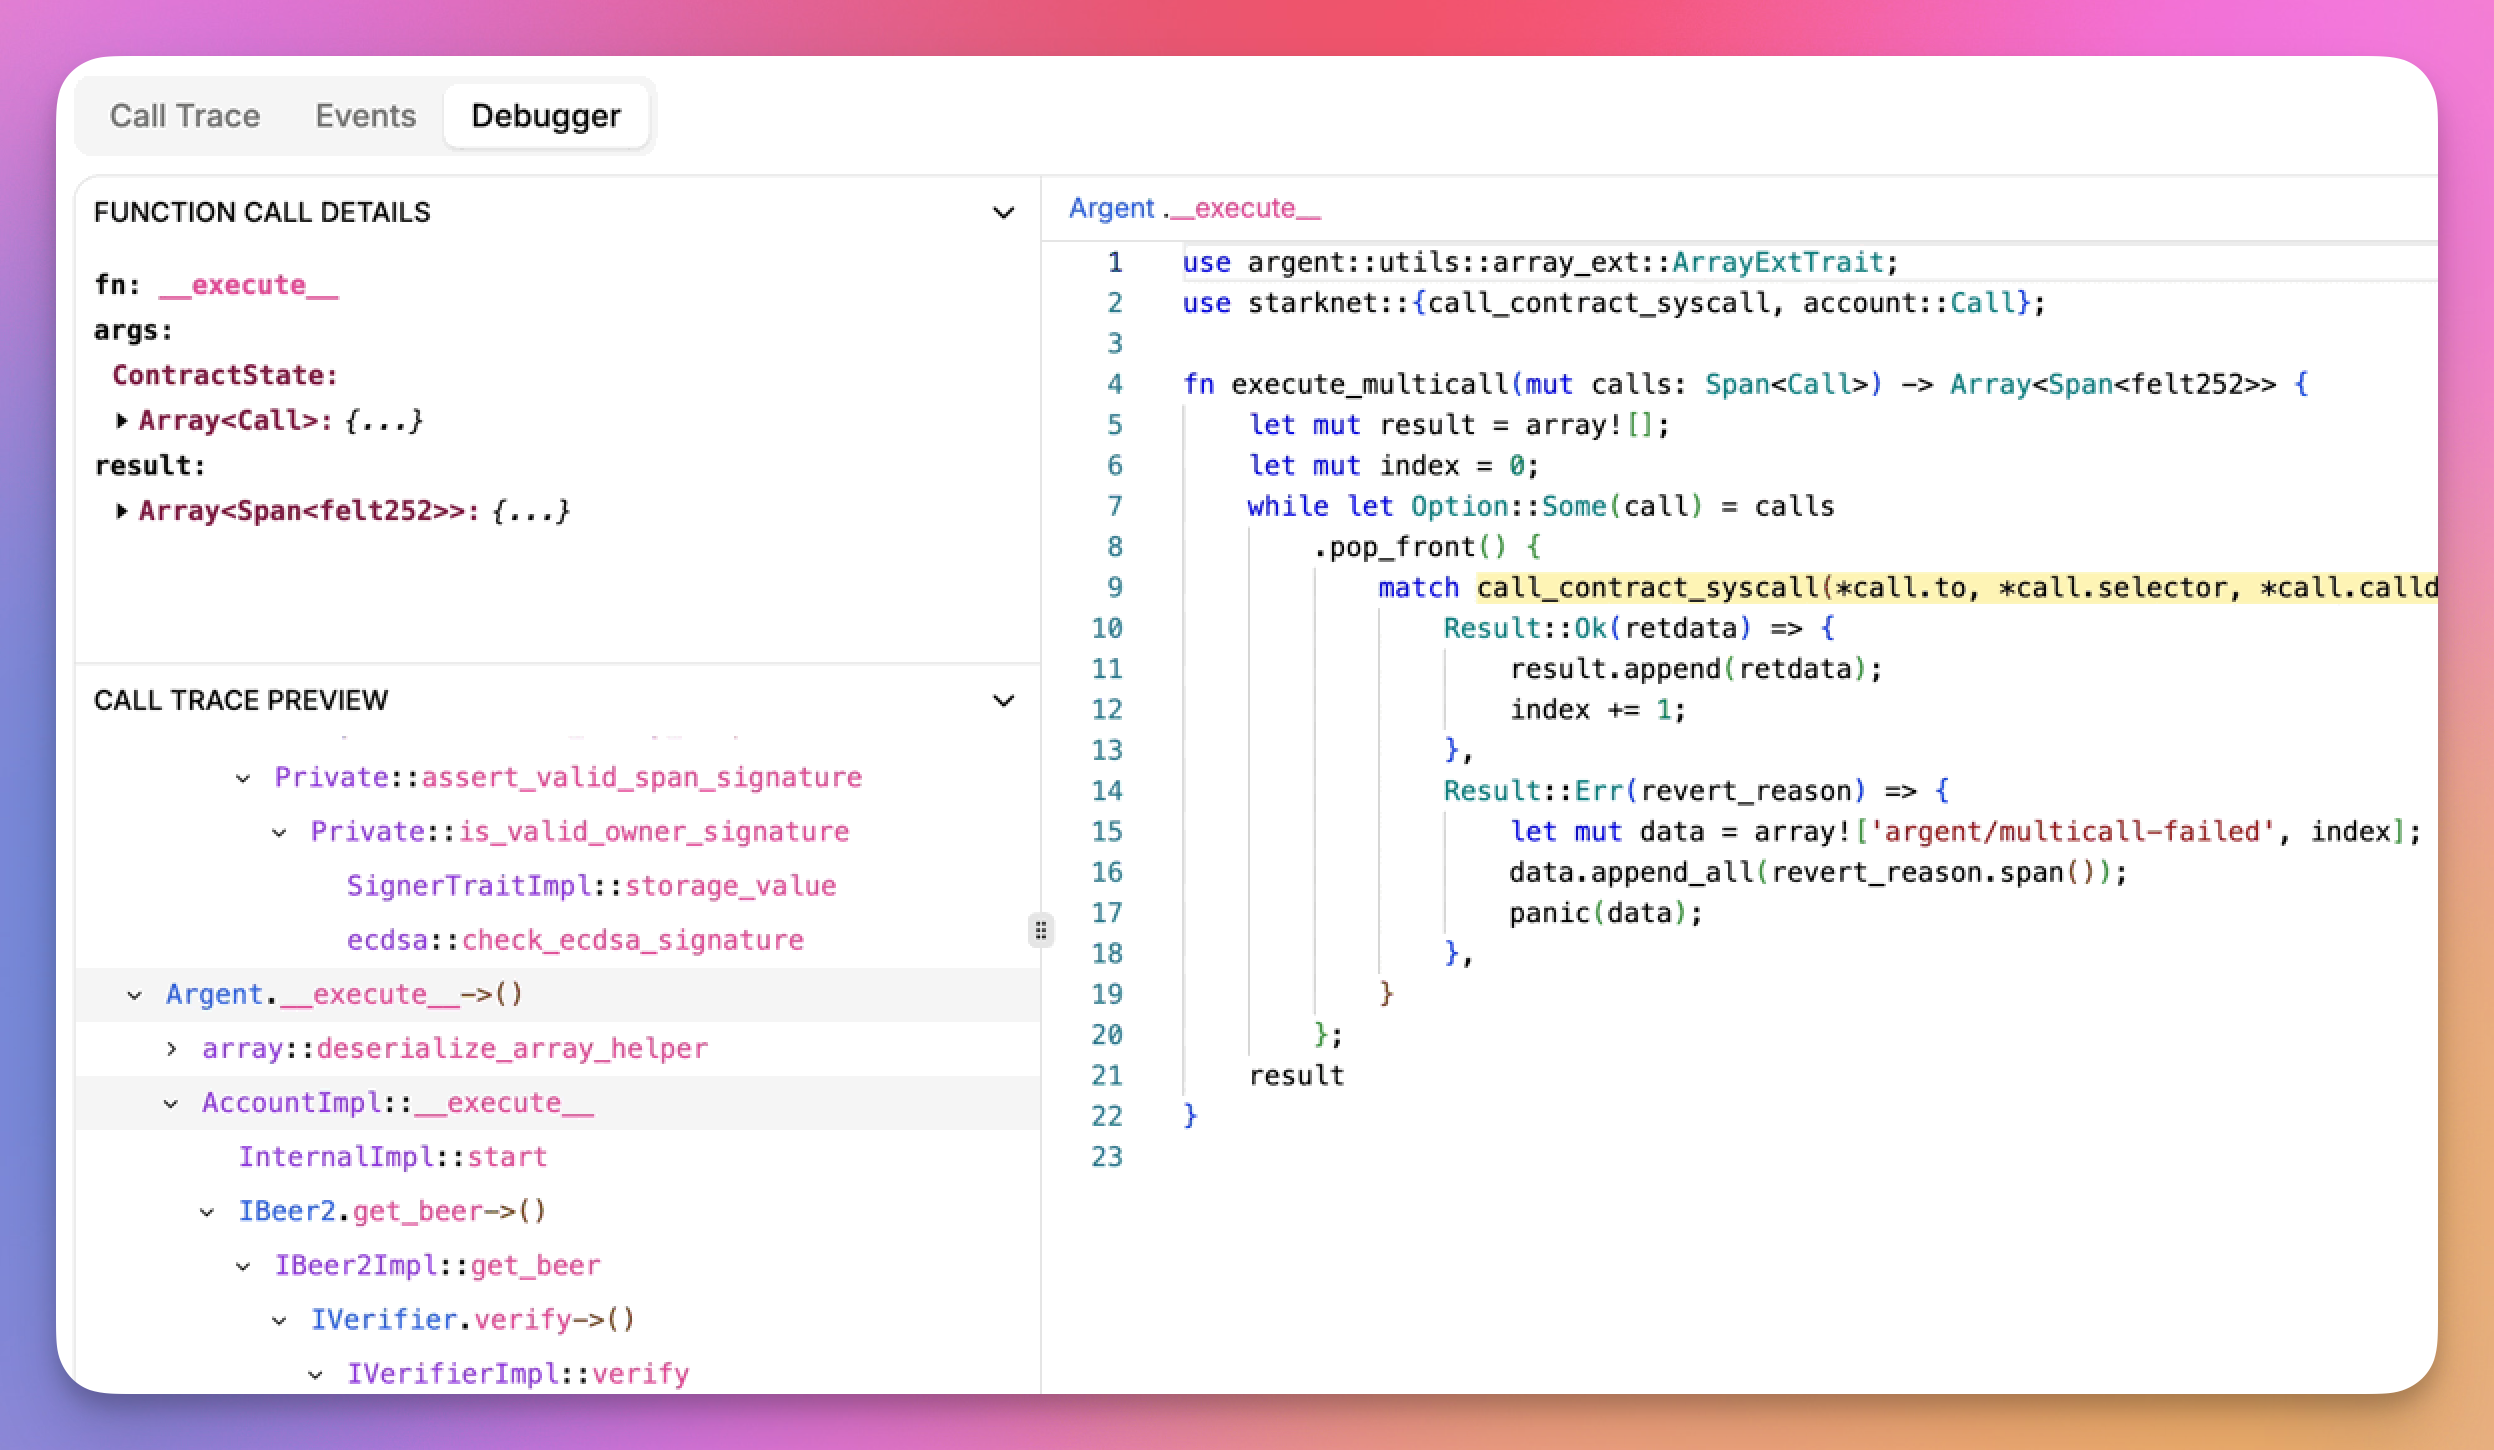Click the ContractState argument label
Image resolution: width=2494 pixels, height=1450 pixels.
click(x=225, y=375)
